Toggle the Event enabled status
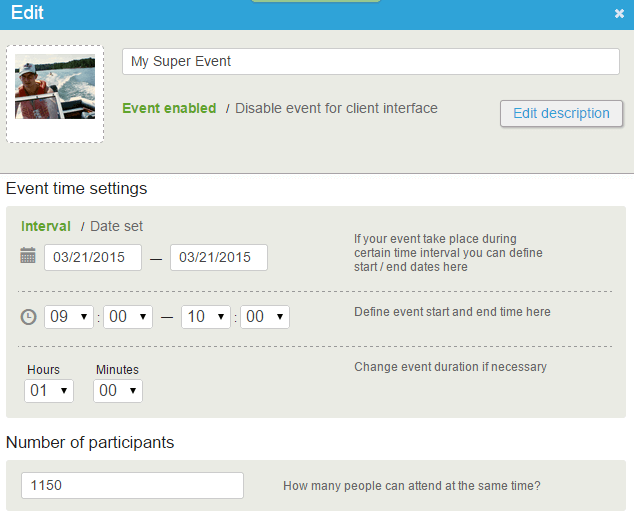 click(169, 108)
